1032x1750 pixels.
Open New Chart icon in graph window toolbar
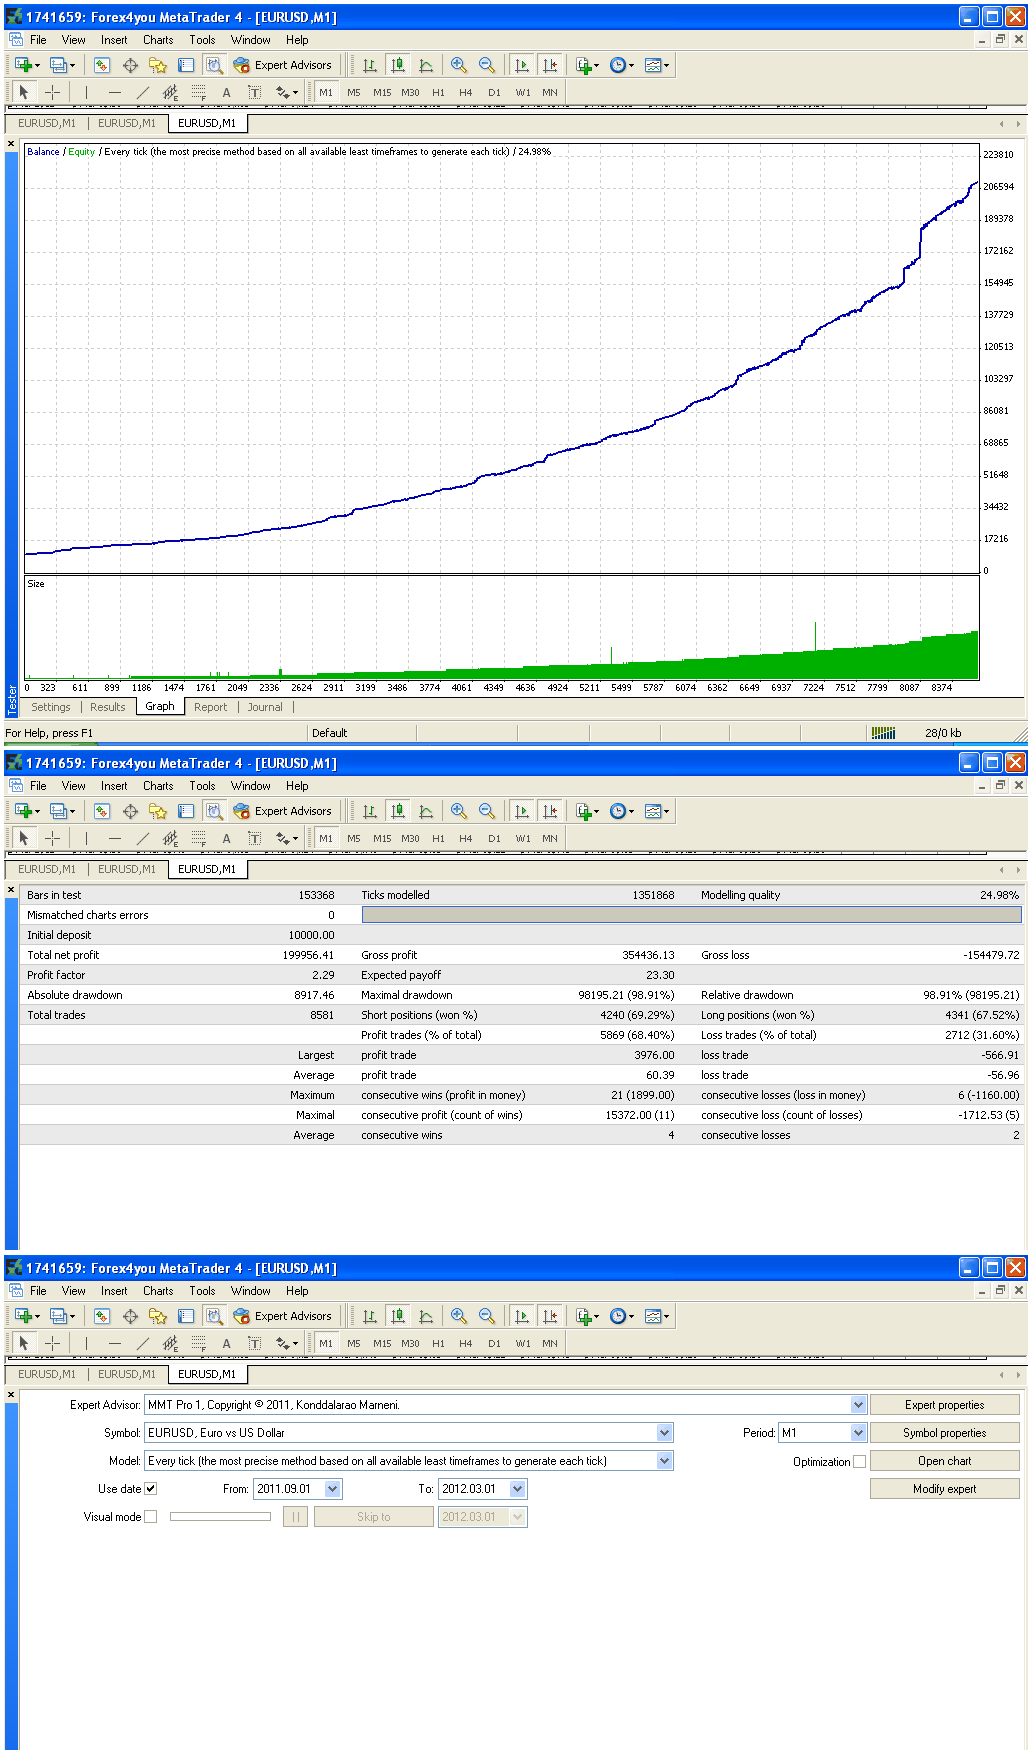pyautogui.click(x=23, y=65)
